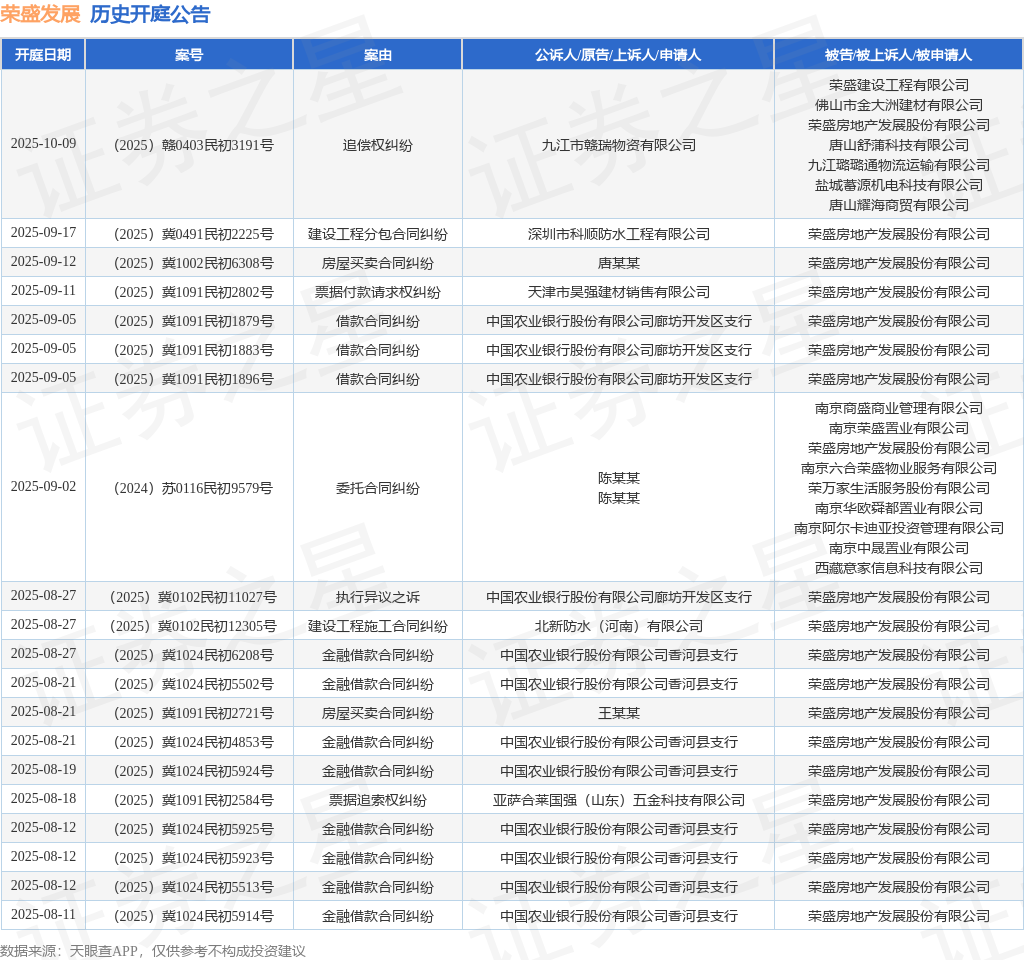Click defendant 唐山舒蒲科技有限公司
This screenshot has width=1024, height=960.
[x=899, y=145]
